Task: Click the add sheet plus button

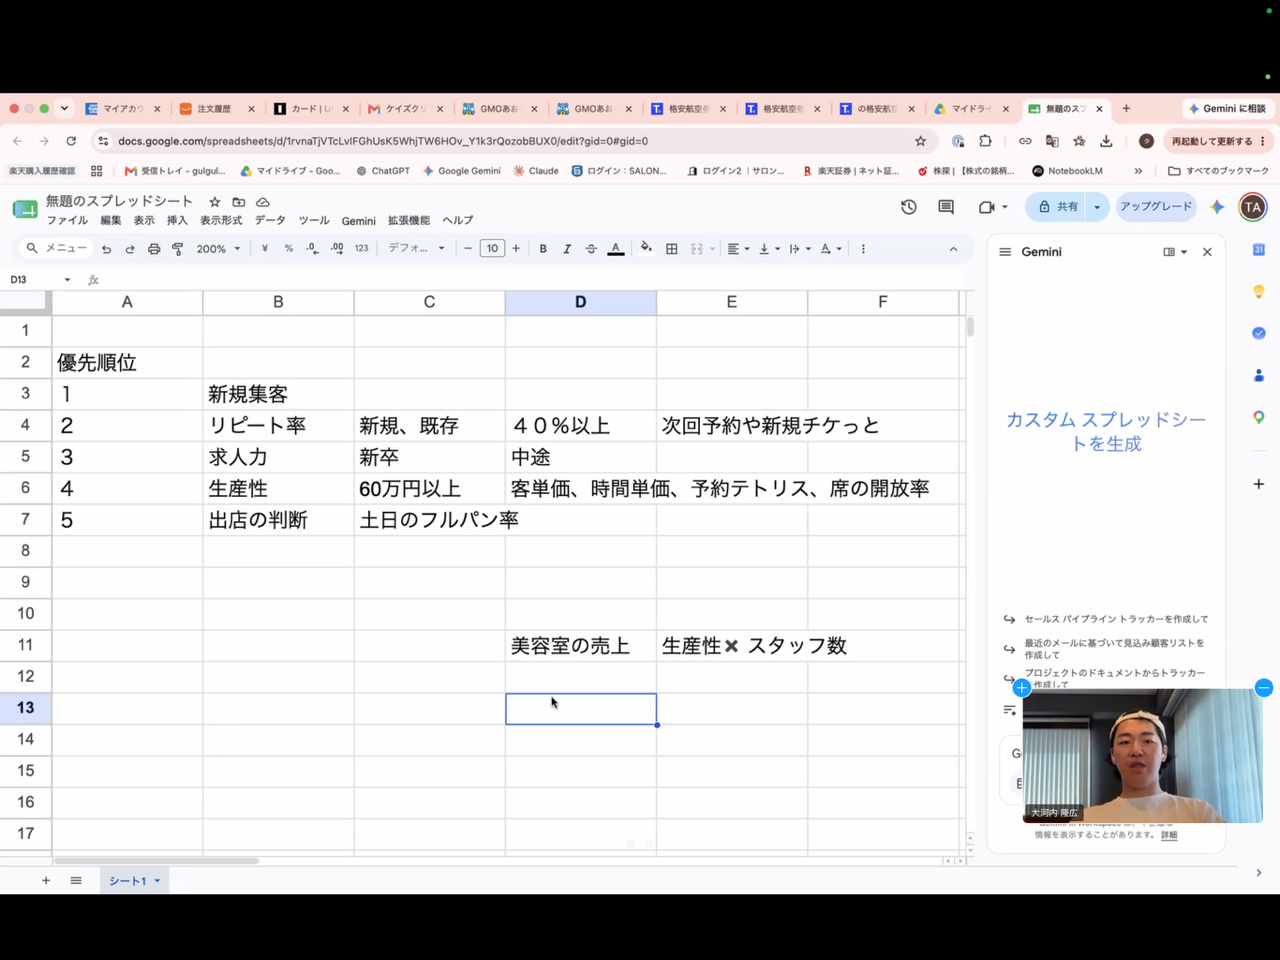Action: coord(46,880)
